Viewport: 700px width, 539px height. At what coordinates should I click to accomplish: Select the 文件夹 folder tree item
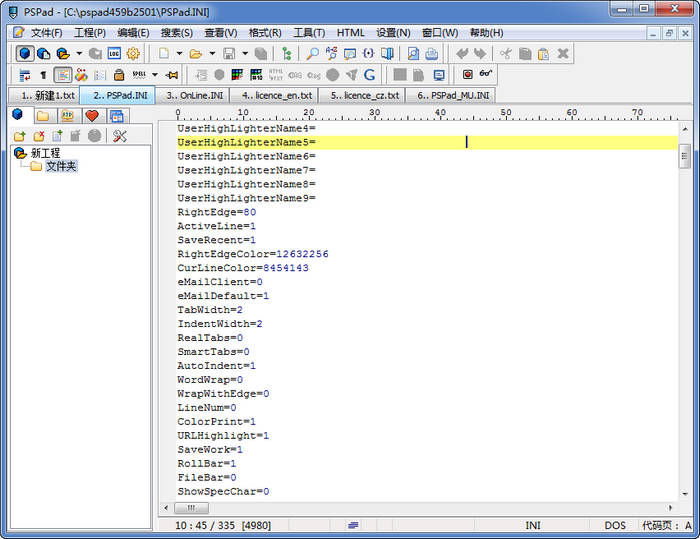click(x=61, y=167)
